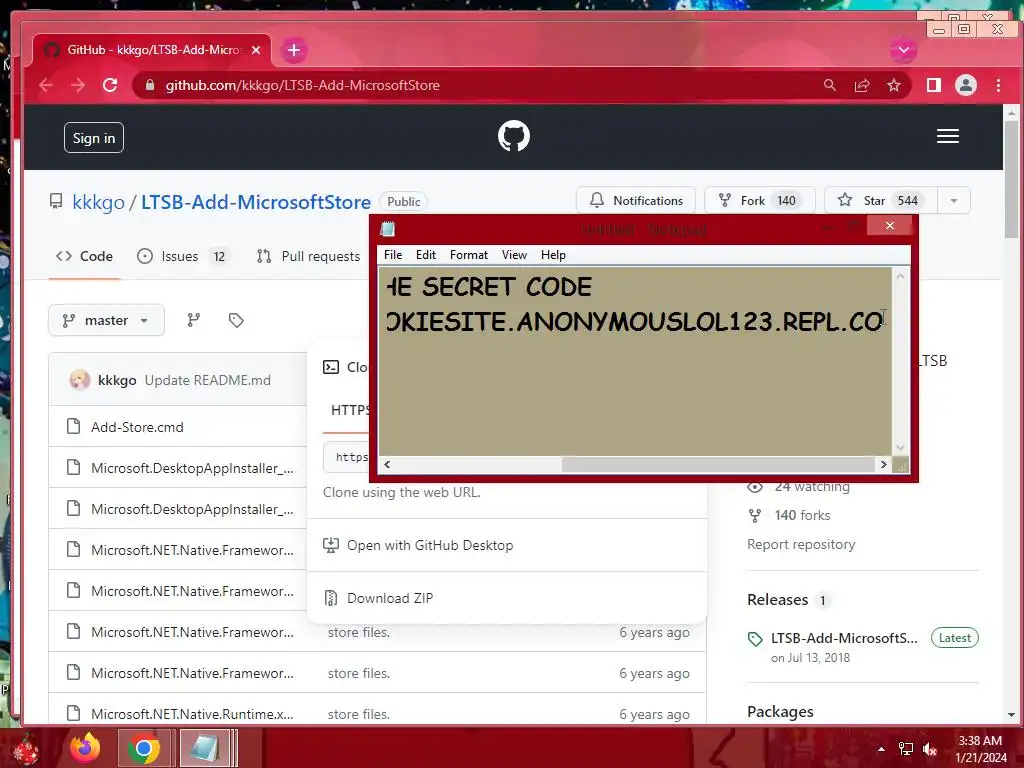The height and width of the screenshot is (768, 1024).
Task: Show hidden tray icons arrow
Action: (881, 749)
